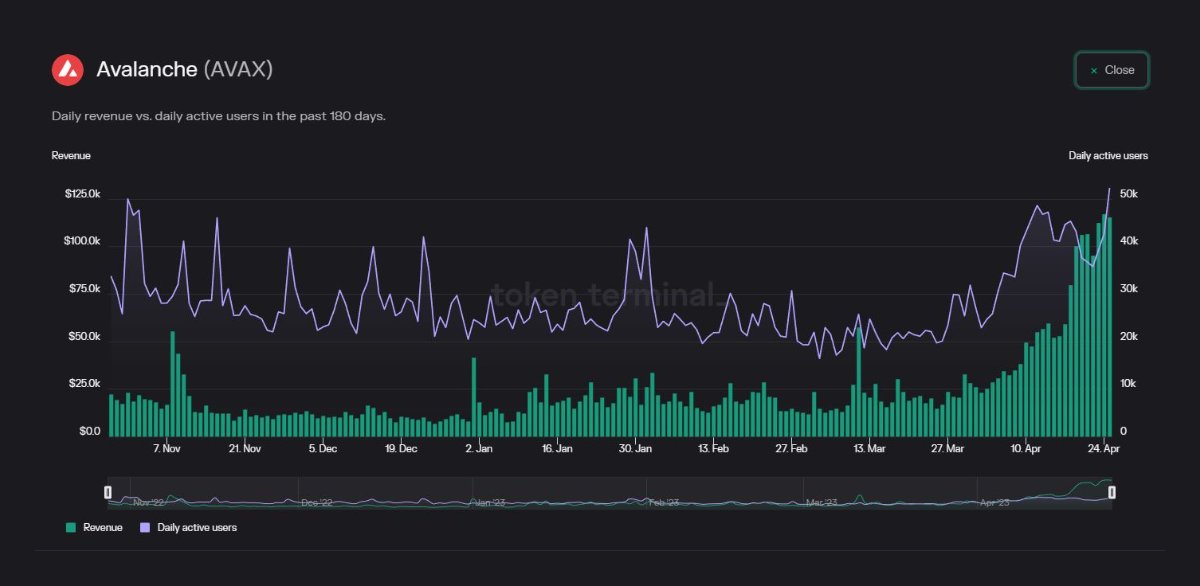The image size is (1200, 586).
Task: Click the 16. Jan date label
Action: tap(557, 450)
